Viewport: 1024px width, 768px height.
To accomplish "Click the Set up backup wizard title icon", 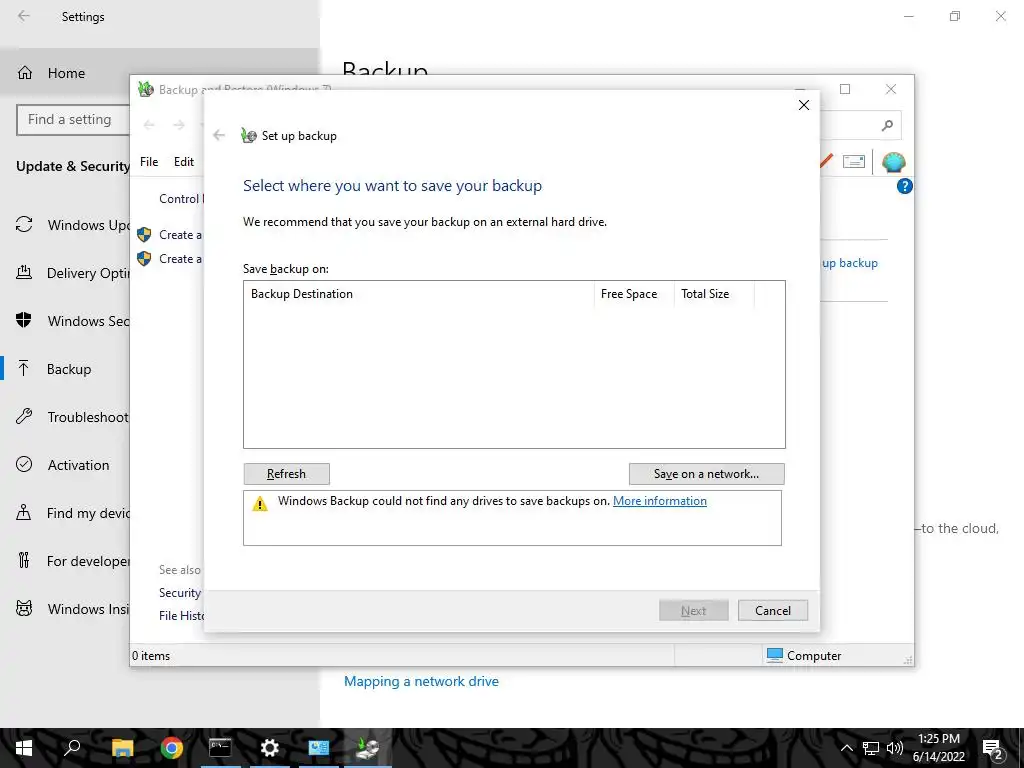I will (x=249, y=135).
